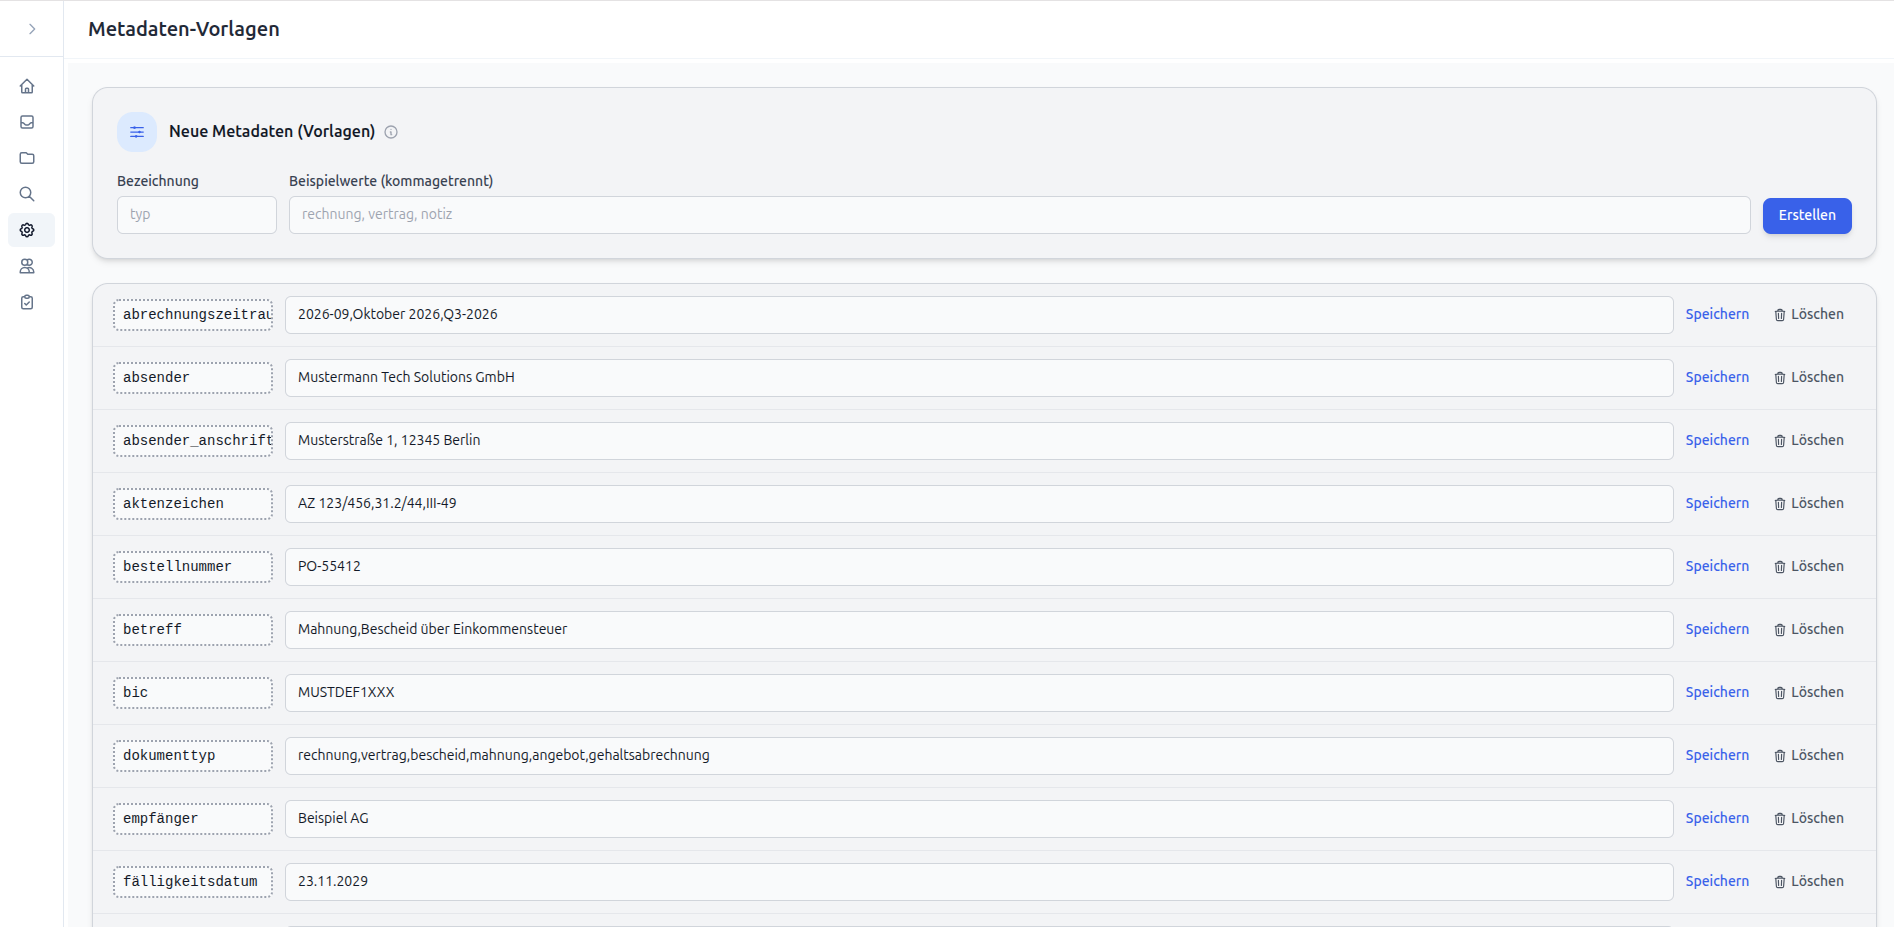Open the Inbox icon in sidebar
The height and width of the screenshot is (927, 1894).
27,122
